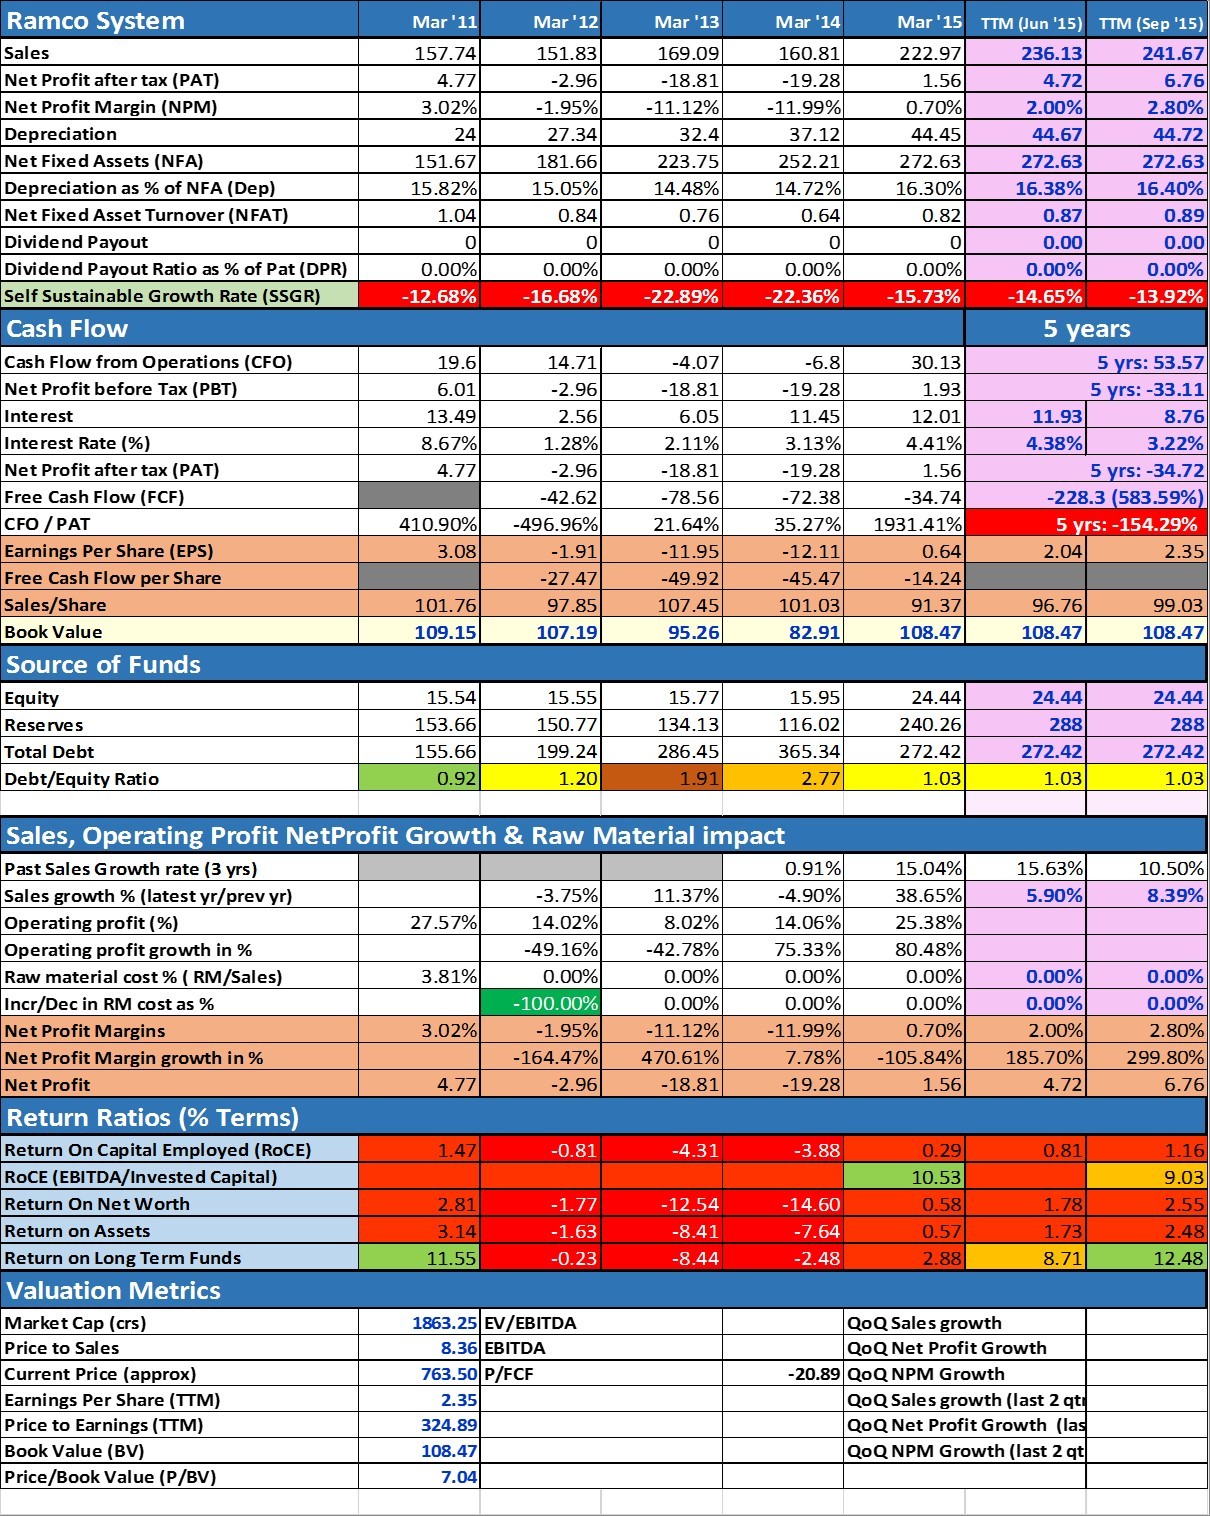Click the red 5 yrs: -154.29% cell

coord(1086,524)
